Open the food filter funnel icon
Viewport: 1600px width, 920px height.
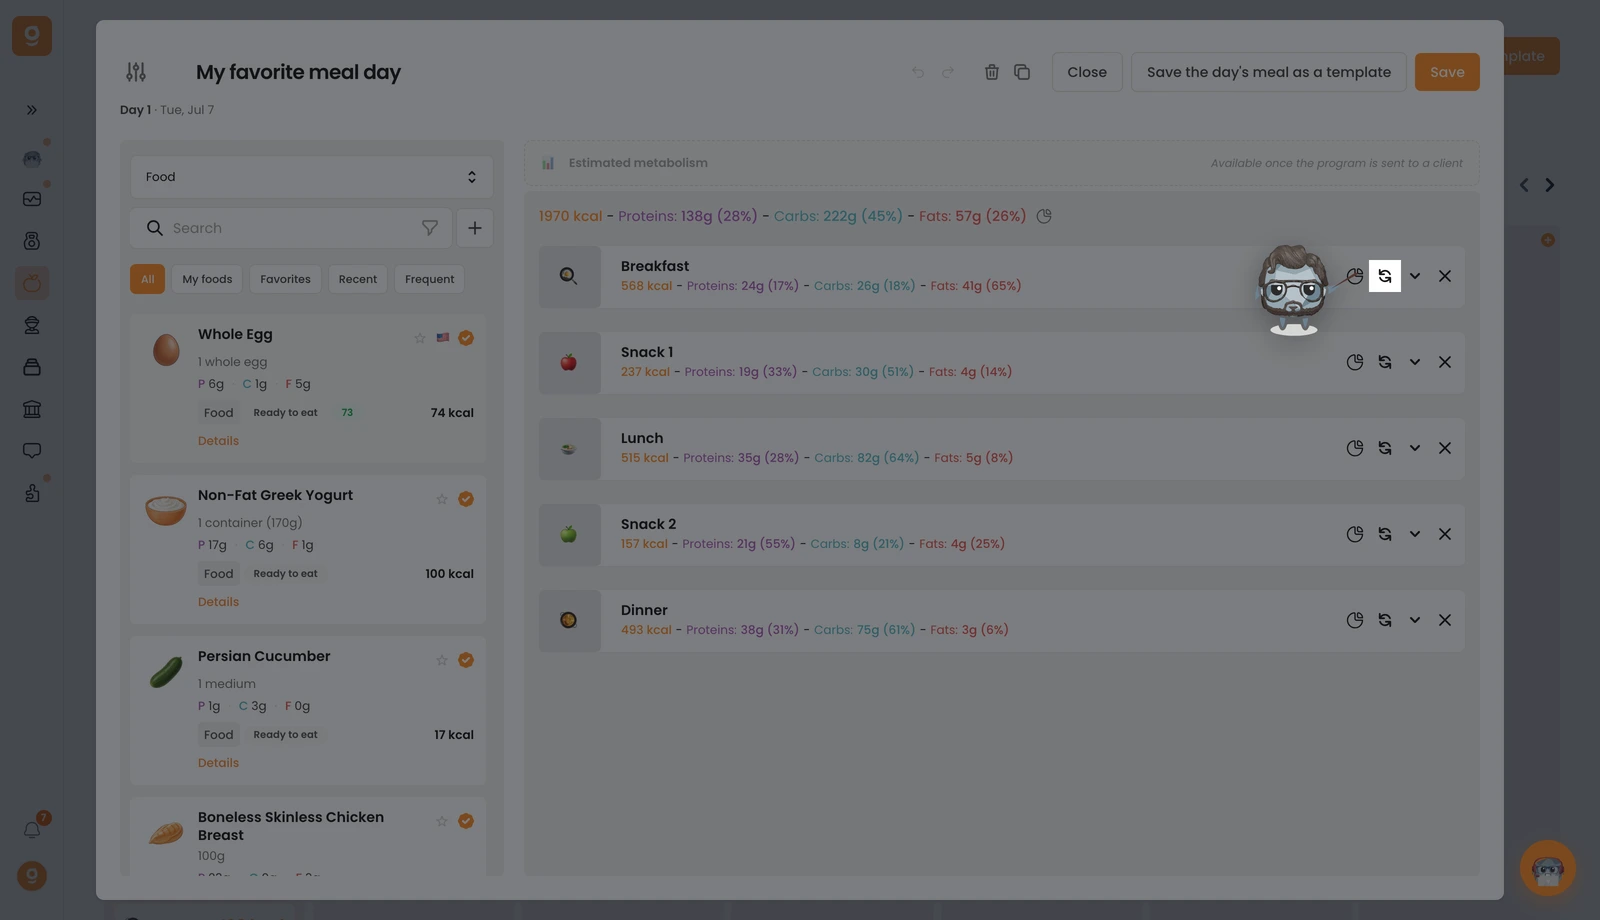pyautogui.click(x=430, y=228)
